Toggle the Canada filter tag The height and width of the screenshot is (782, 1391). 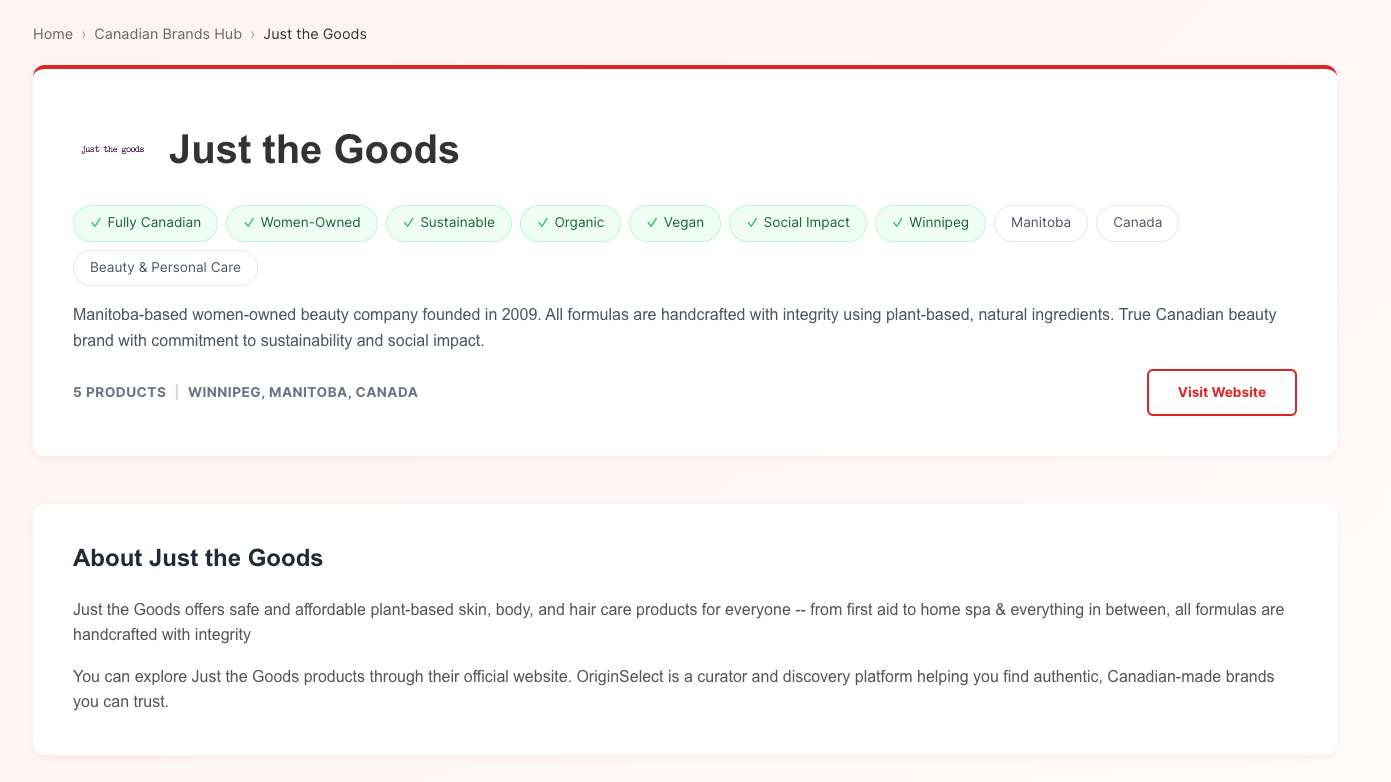[x=1137, y=223]
